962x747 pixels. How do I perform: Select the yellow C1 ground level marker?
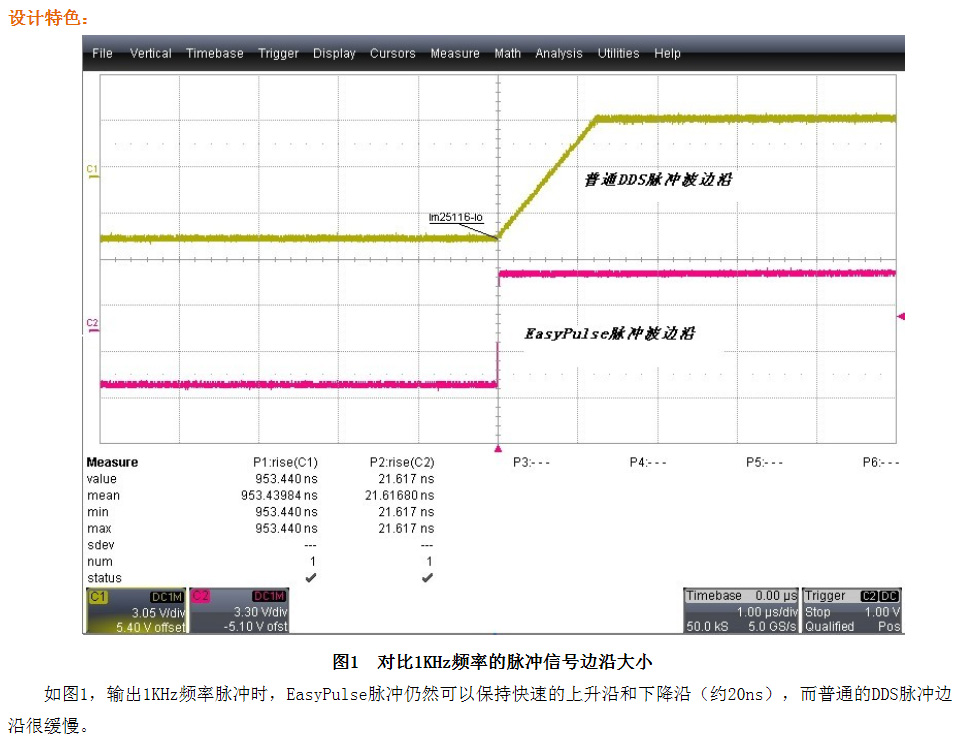point(92,172)
